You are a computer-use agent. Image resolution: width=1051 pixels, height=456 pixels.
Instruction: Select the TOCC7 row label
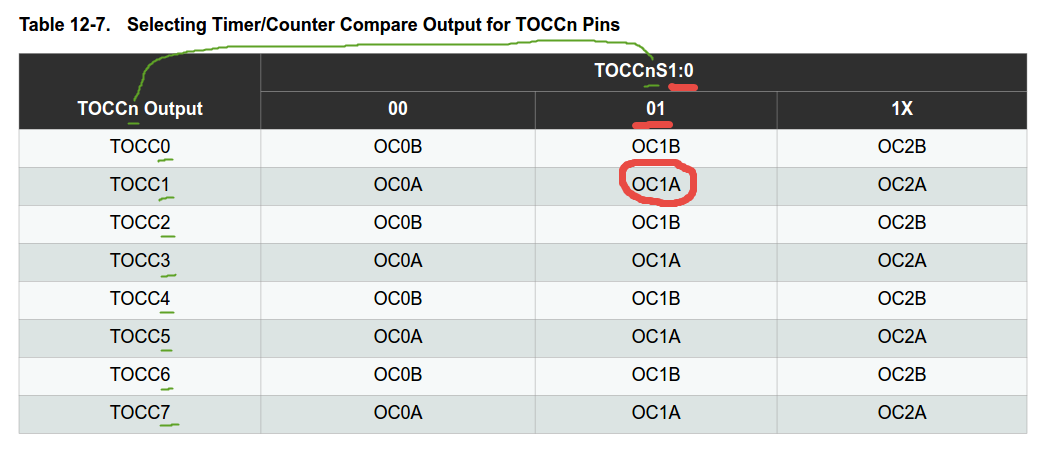[140, 412]
